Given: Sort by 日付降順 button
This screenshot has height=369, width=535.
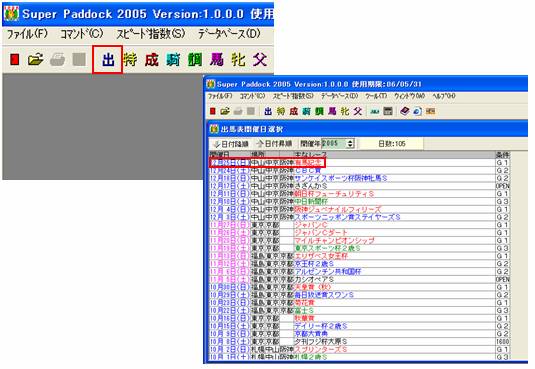Looking at the screenshot, I should (x=231, y=144).
